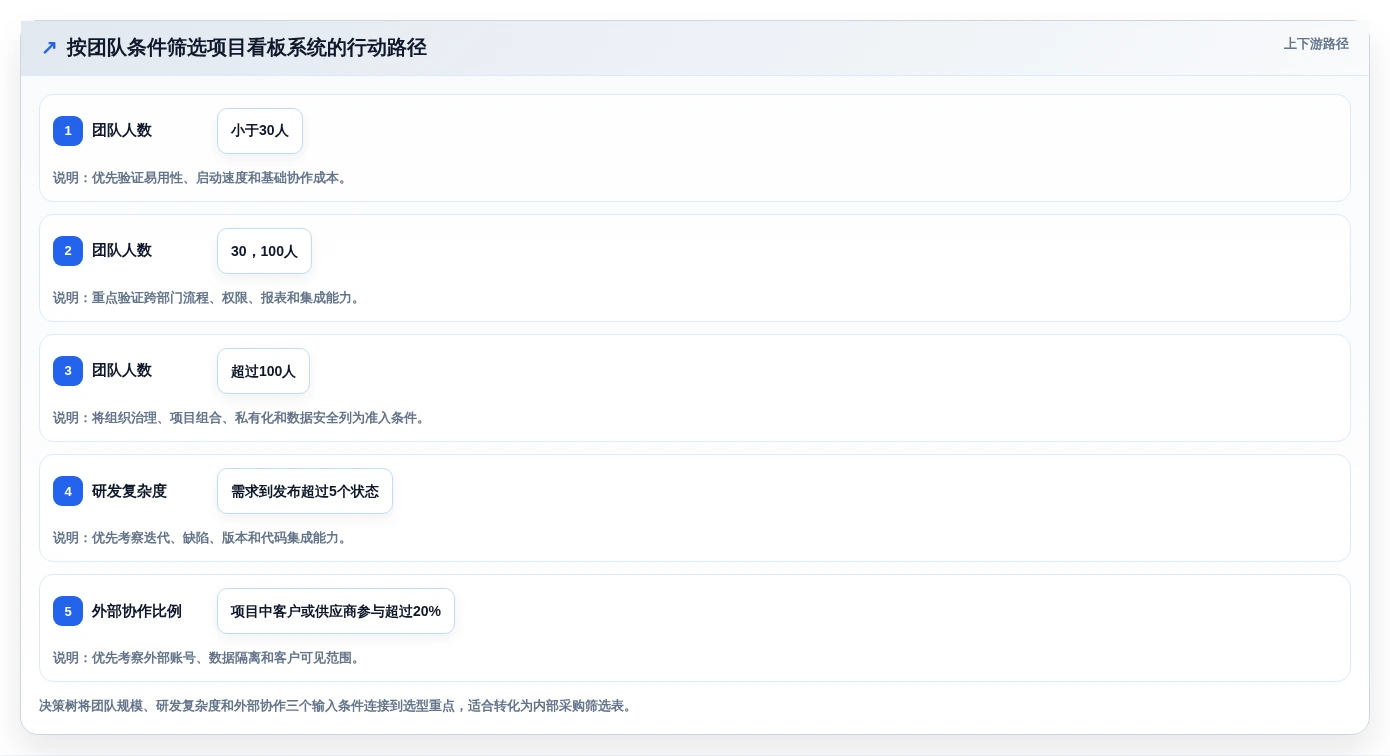Click note about 跨部门流程、权限、报表和集成能力
1390x756 pixels.
[x=207, y=298]
